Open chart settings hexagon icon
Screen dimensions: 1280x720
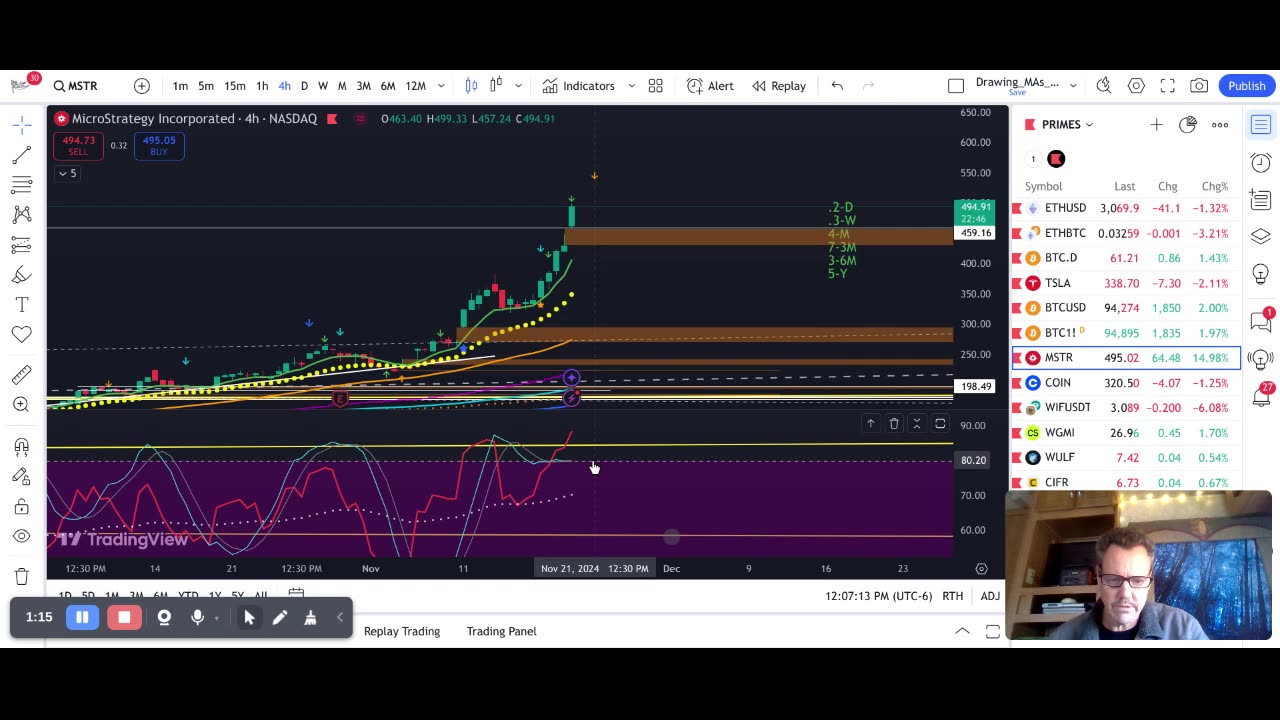[1136, 86]
